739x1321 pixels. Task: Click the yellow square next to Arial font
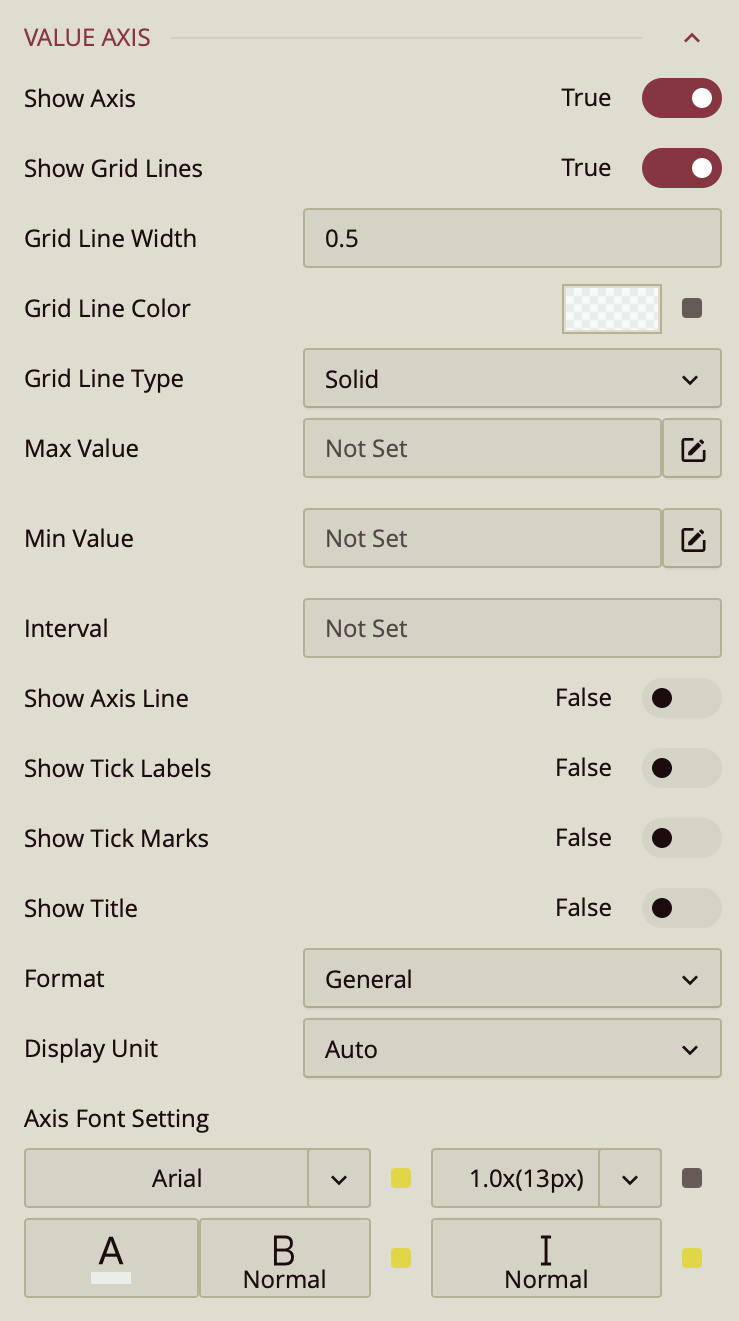pyautogui.click(x=401, y=1178)
